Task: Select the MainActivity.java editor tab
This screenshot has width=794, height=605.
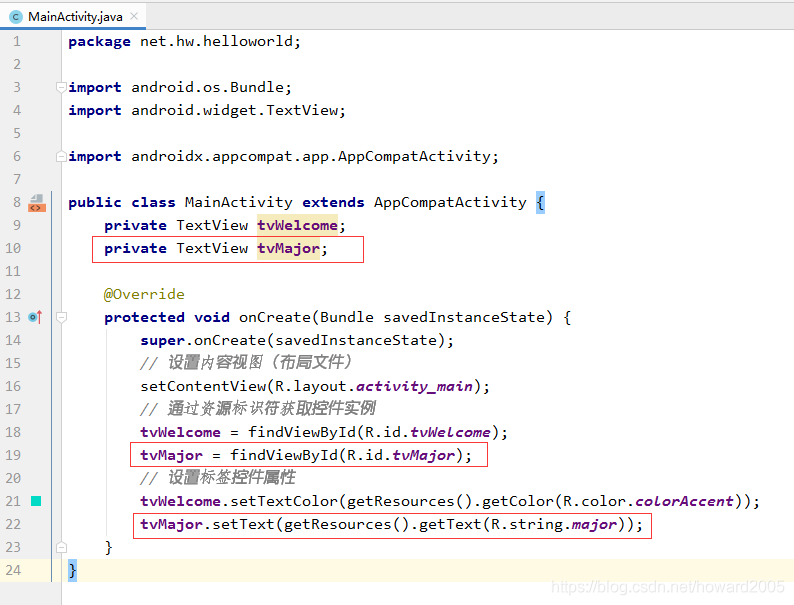Action: pyautogui.click(x=73, y=17)
